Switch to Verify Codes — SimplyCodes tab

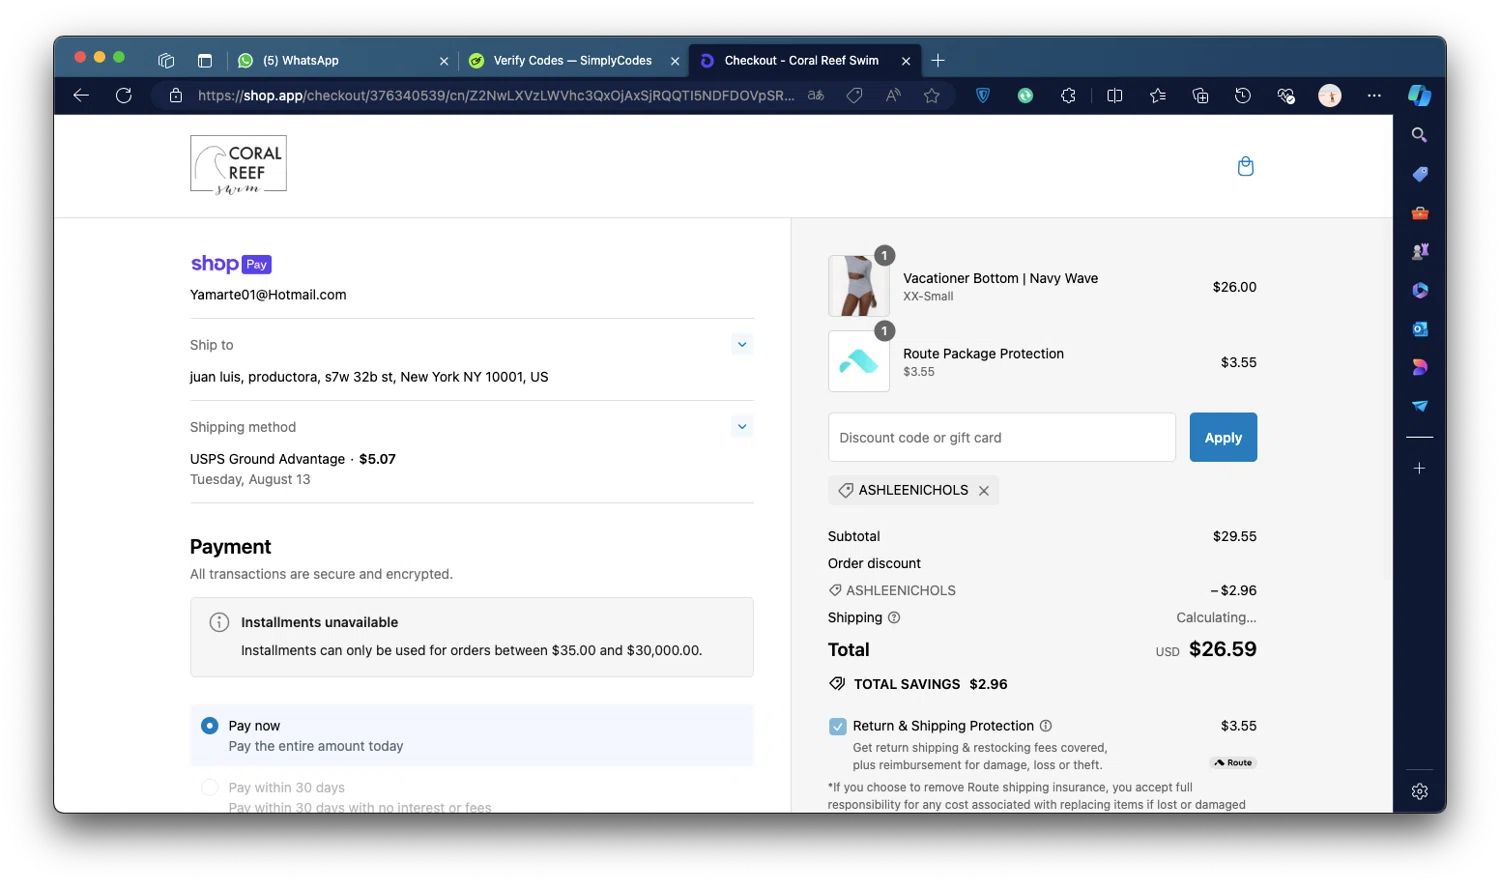click(x=574, y=60)
